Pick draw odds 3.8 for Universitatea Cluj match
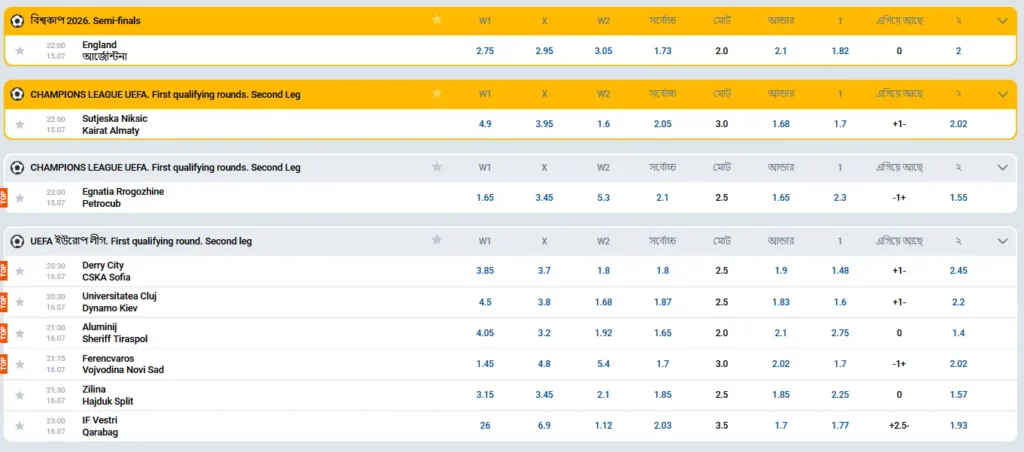Viewport: 1024px width, 452px height. pyautogui.click(x=544, y=302)
